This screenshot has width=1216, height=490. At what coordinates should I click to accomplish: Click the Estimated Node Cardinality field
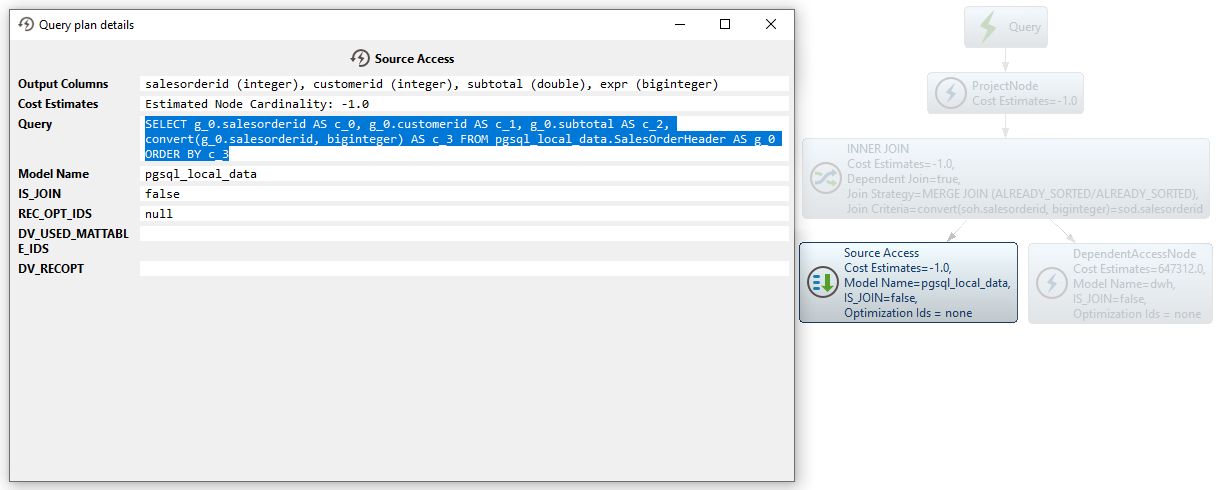pos(464,104)
